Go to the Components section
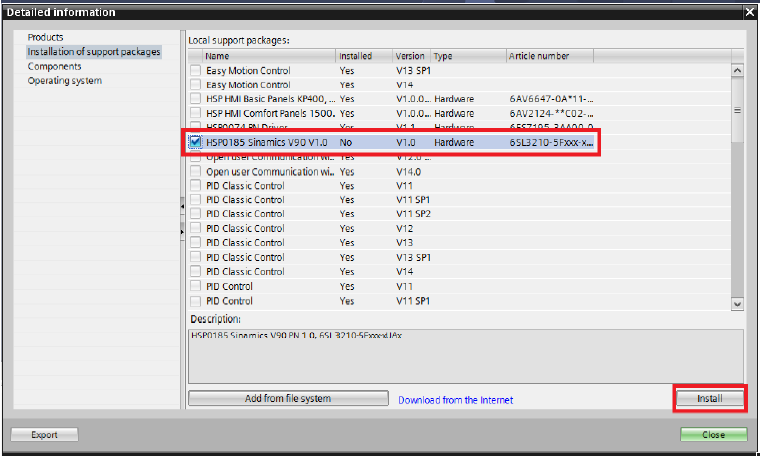760x456 pixels. coord(54,66)
